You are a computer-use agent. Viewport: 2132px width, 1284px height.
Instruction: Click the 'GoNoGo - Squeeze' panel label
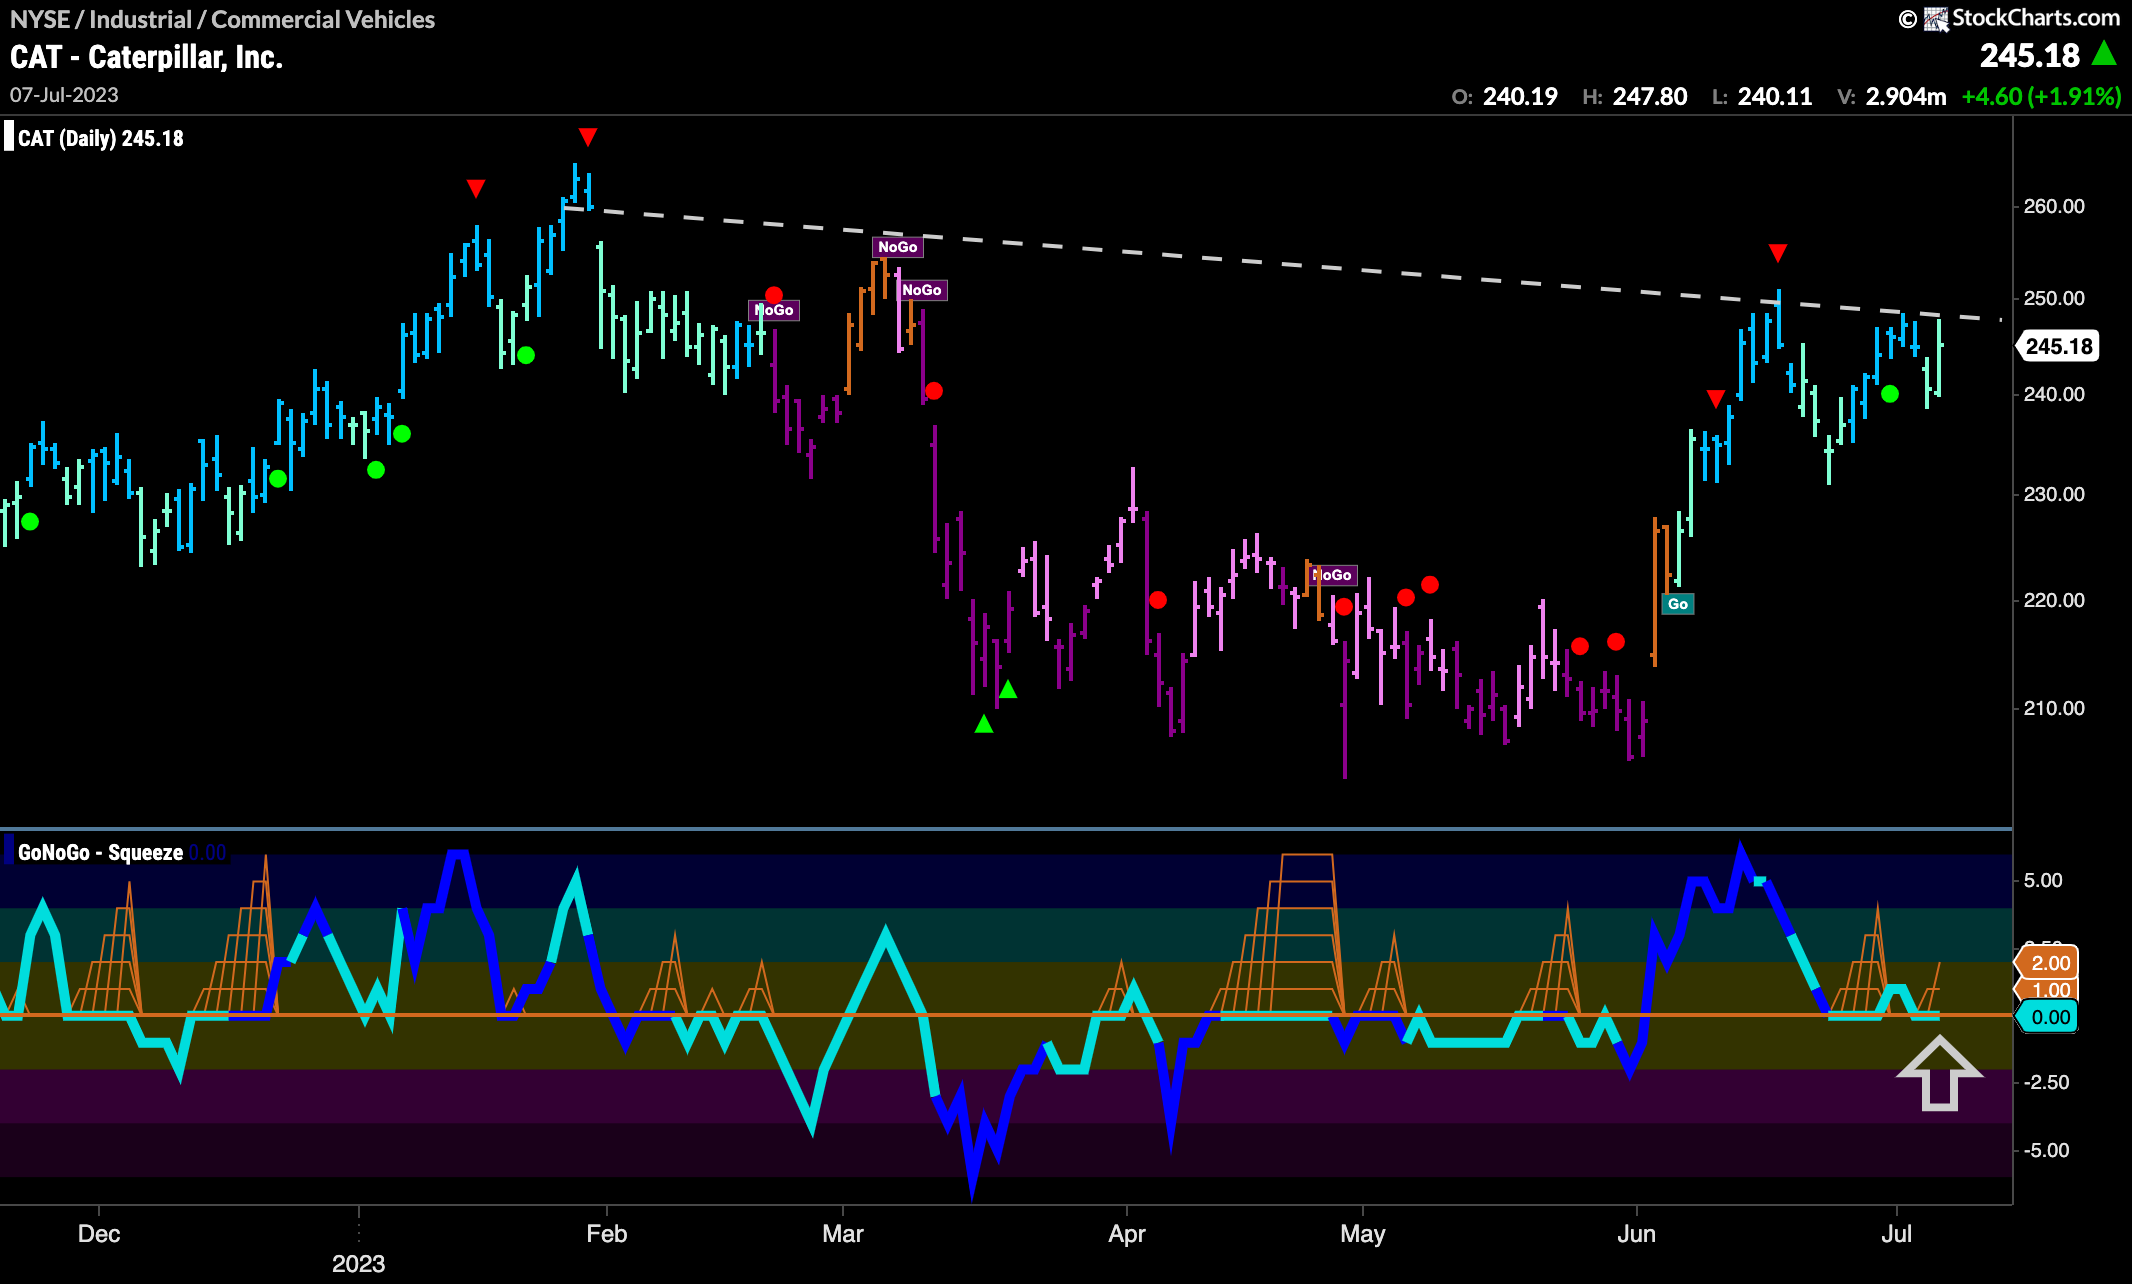(x=100, y=852)
